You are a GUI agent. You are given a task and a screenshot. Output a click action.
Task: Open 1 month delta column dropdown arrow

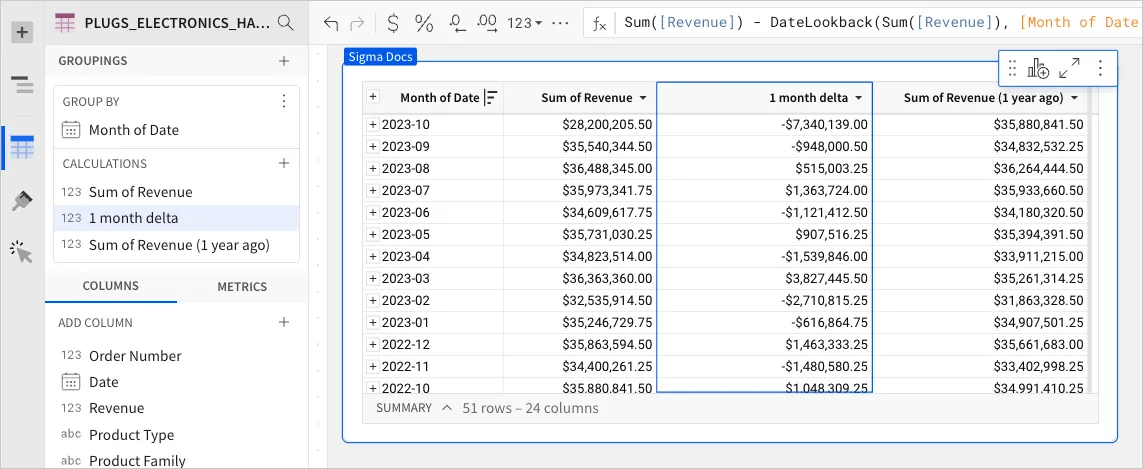pyautogui.click(x=859, y=98)
